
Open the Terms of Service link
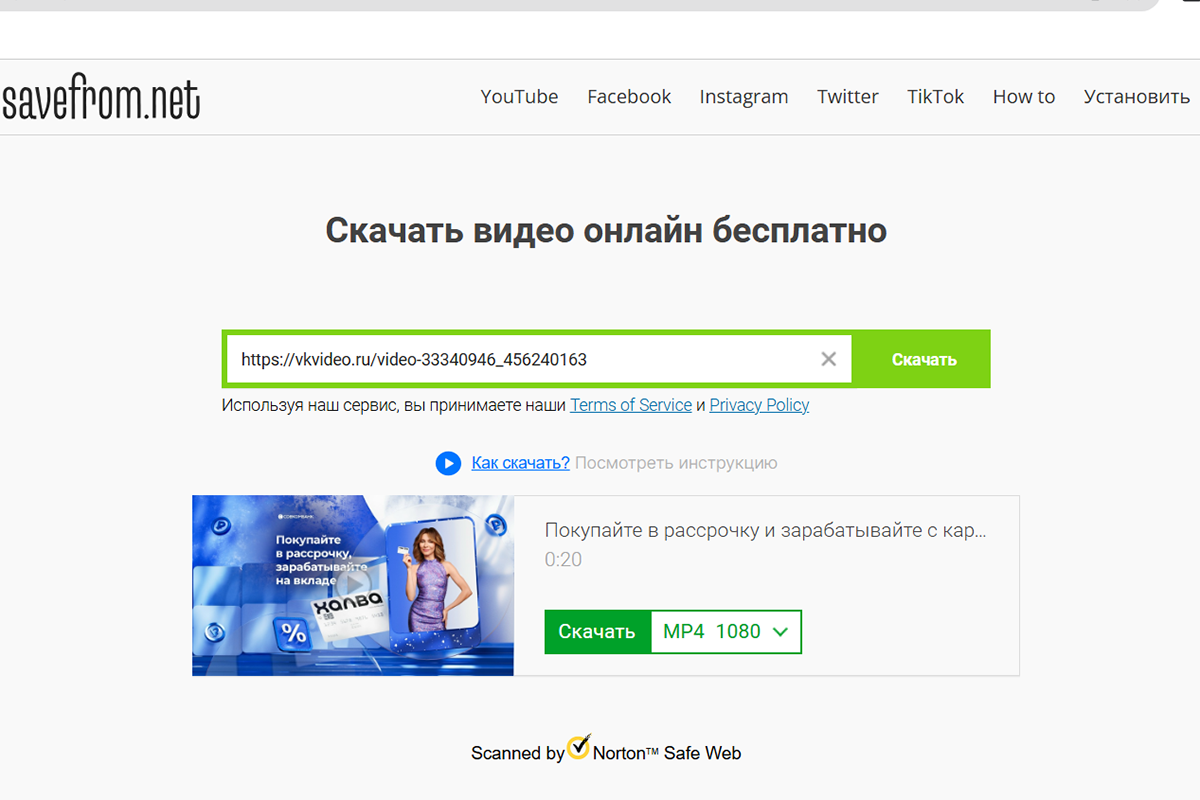pyautogui.click(x=631, y=405)
